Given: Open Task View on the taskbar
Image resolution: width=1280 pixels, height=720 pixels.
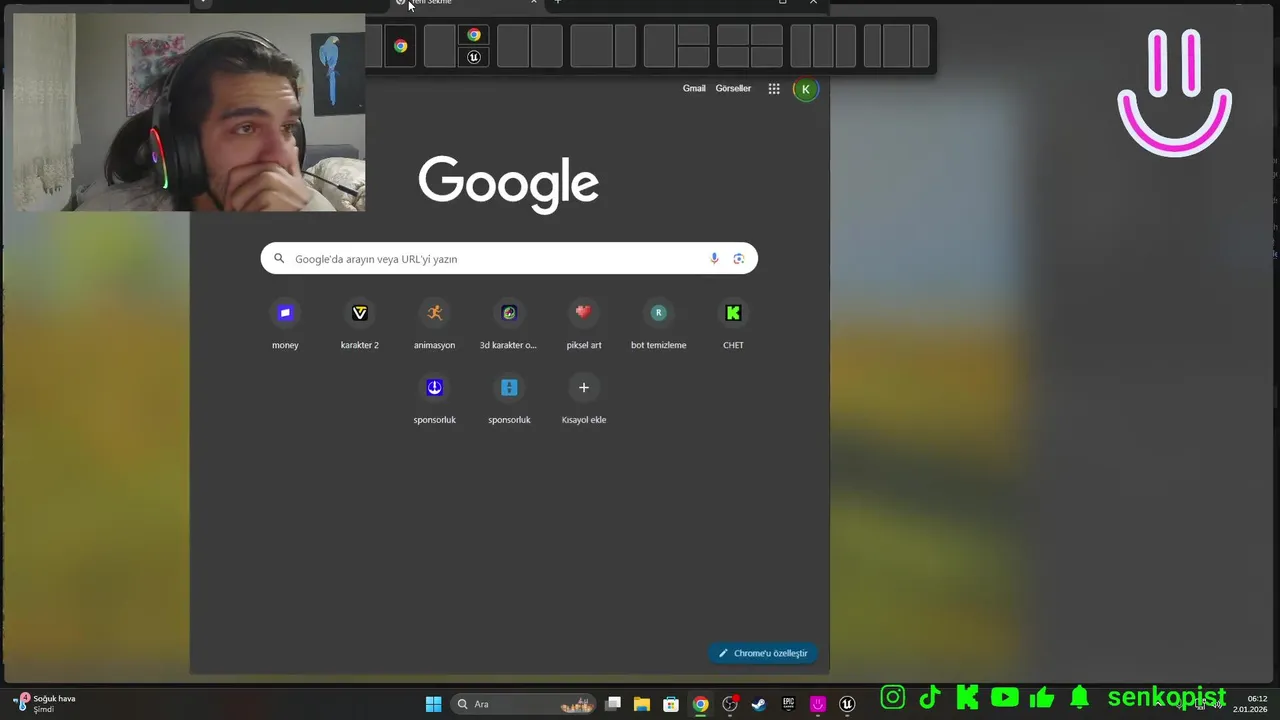Looking at the screenshot, I should [613, 704].
